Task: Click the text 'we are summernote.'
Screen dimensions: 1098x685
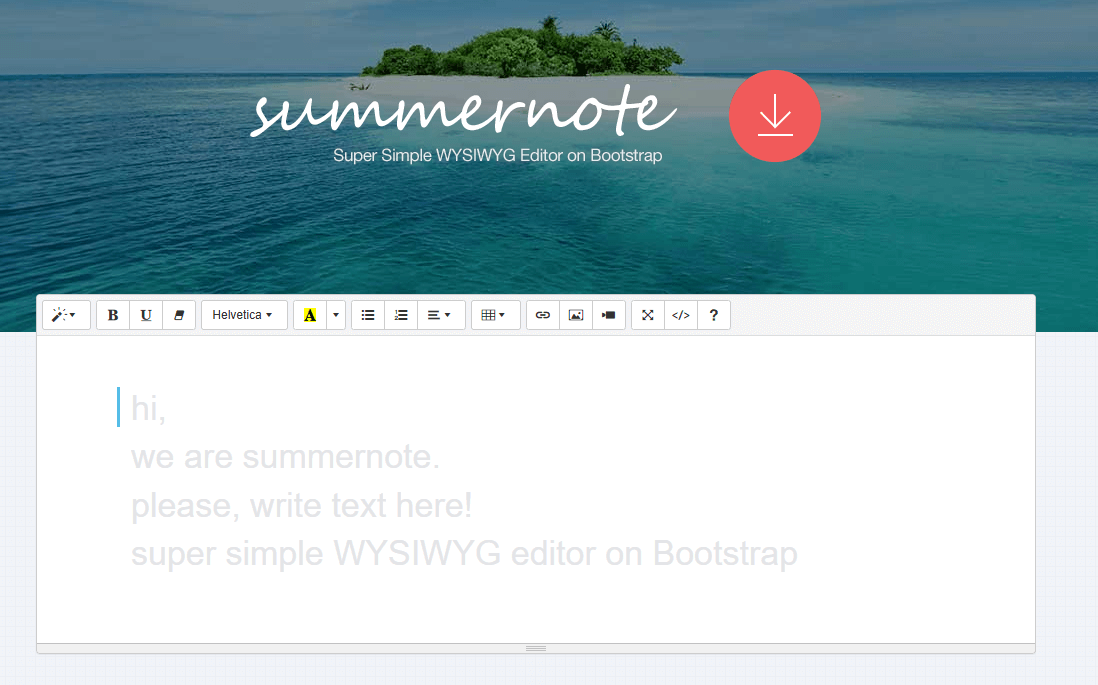Action: pyautogui.click(x=285, y=457)
